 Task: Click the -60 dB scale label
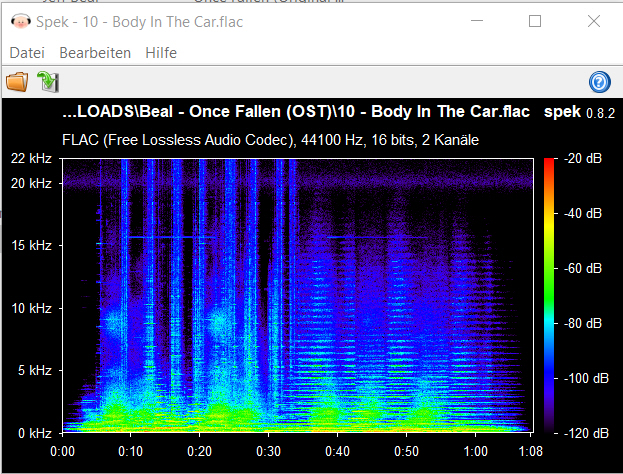click(583, 268)
